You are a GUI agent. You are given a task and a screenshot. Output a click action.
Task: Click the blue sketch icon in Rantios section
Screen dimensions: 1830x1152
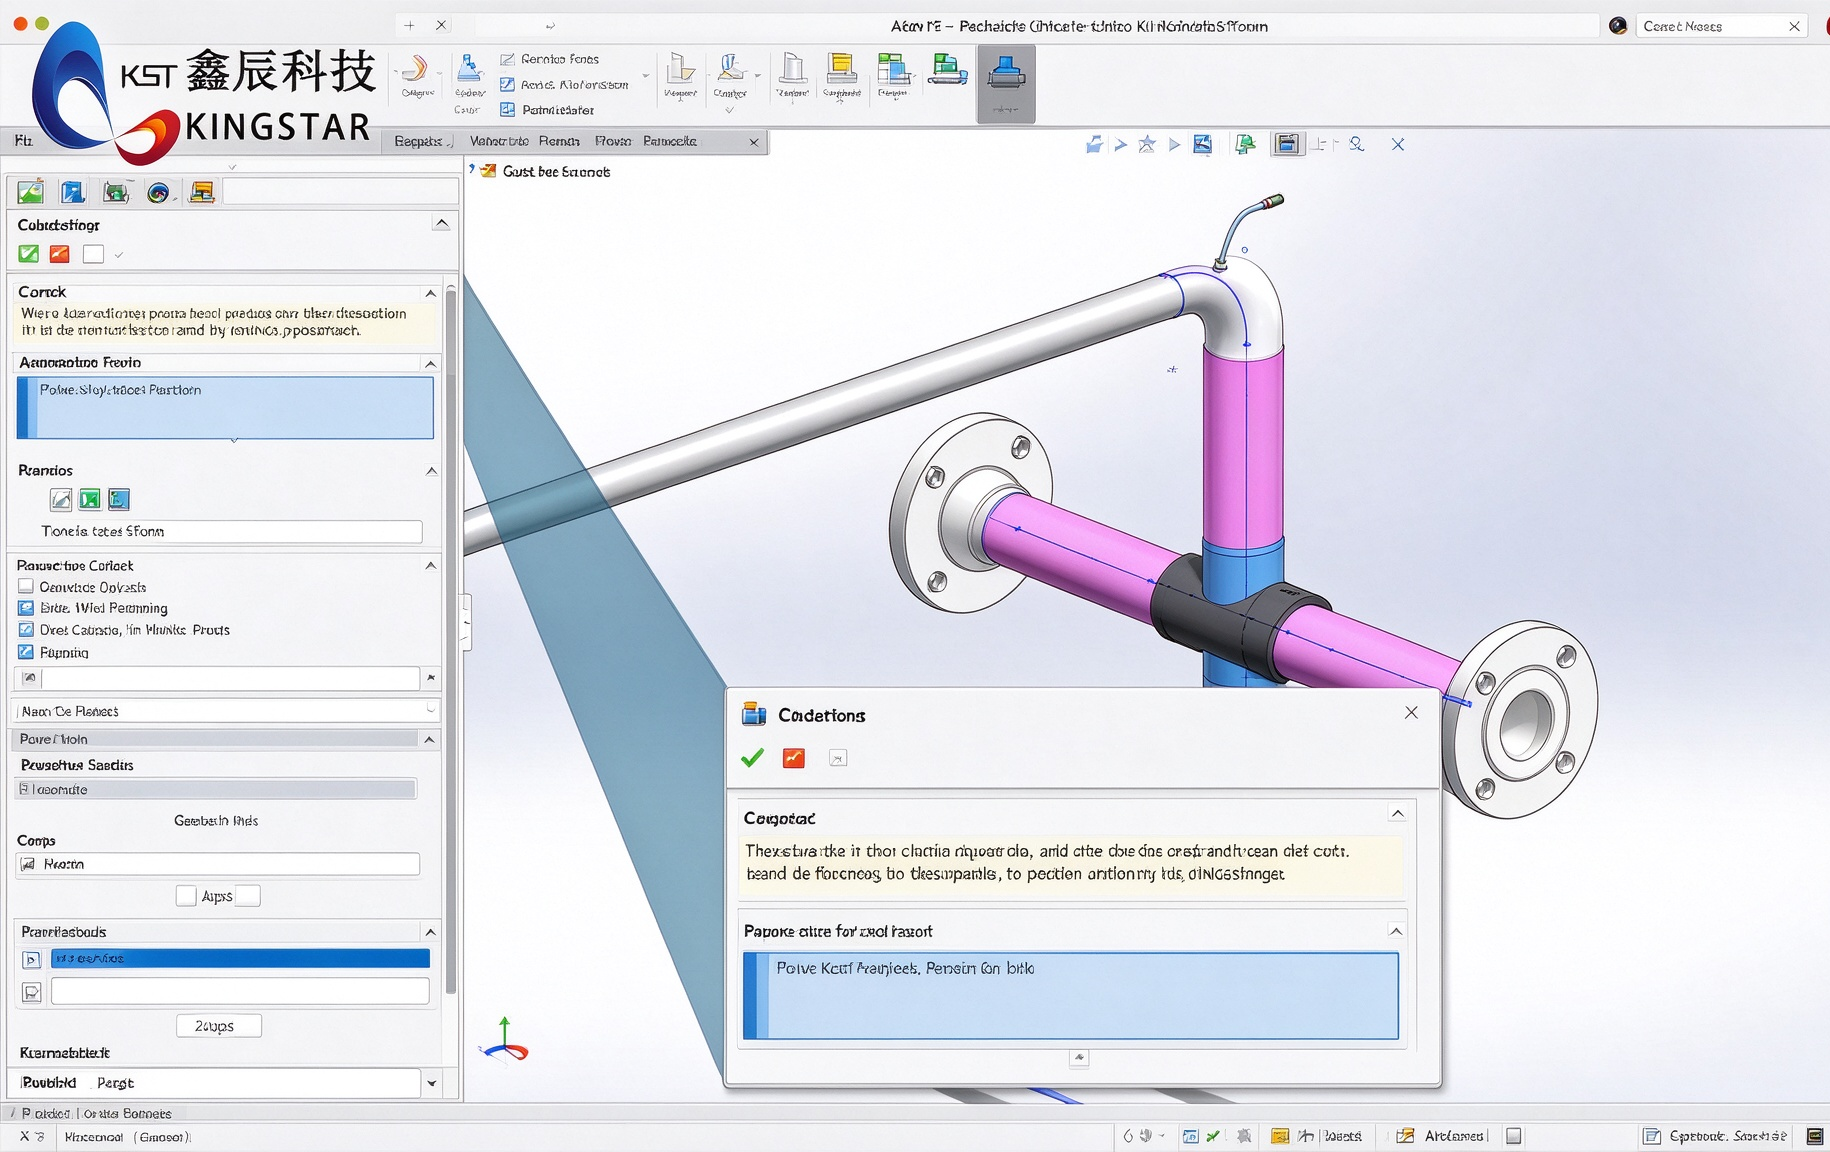(x=119, y=499)
